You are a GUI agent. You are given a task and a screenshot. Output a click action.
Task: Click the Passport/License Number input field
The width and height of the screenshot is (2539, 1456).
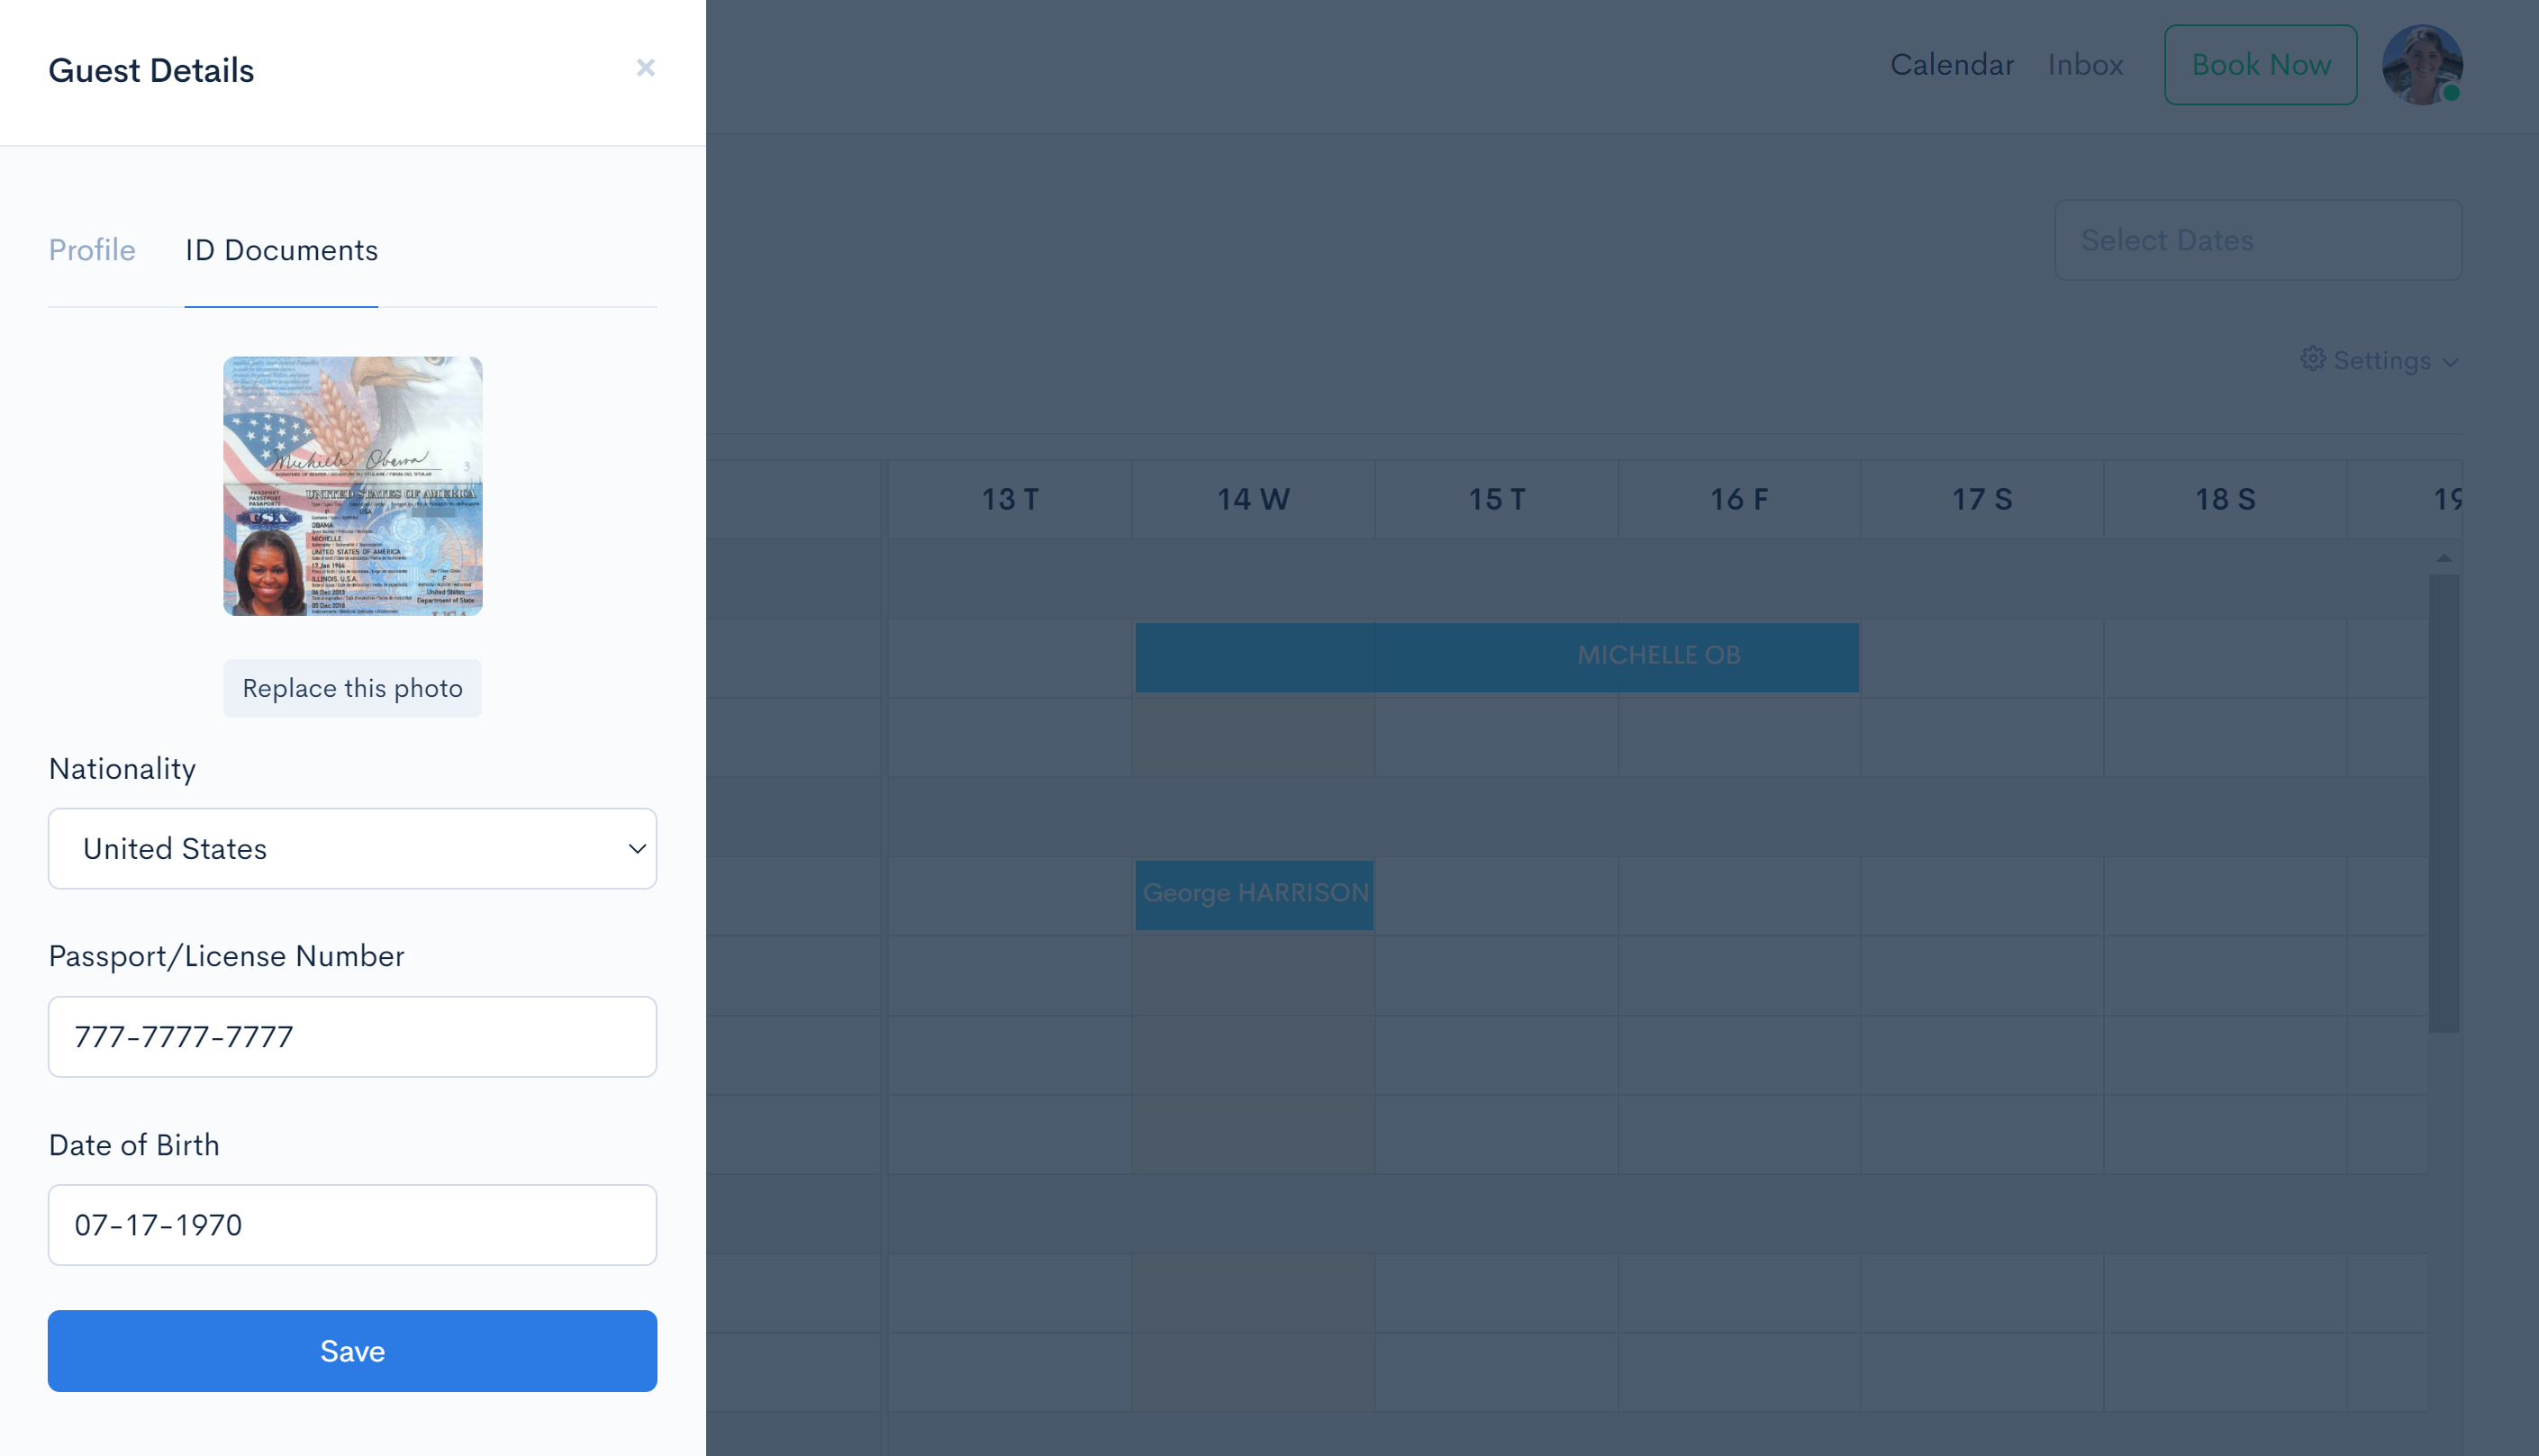352,1037
